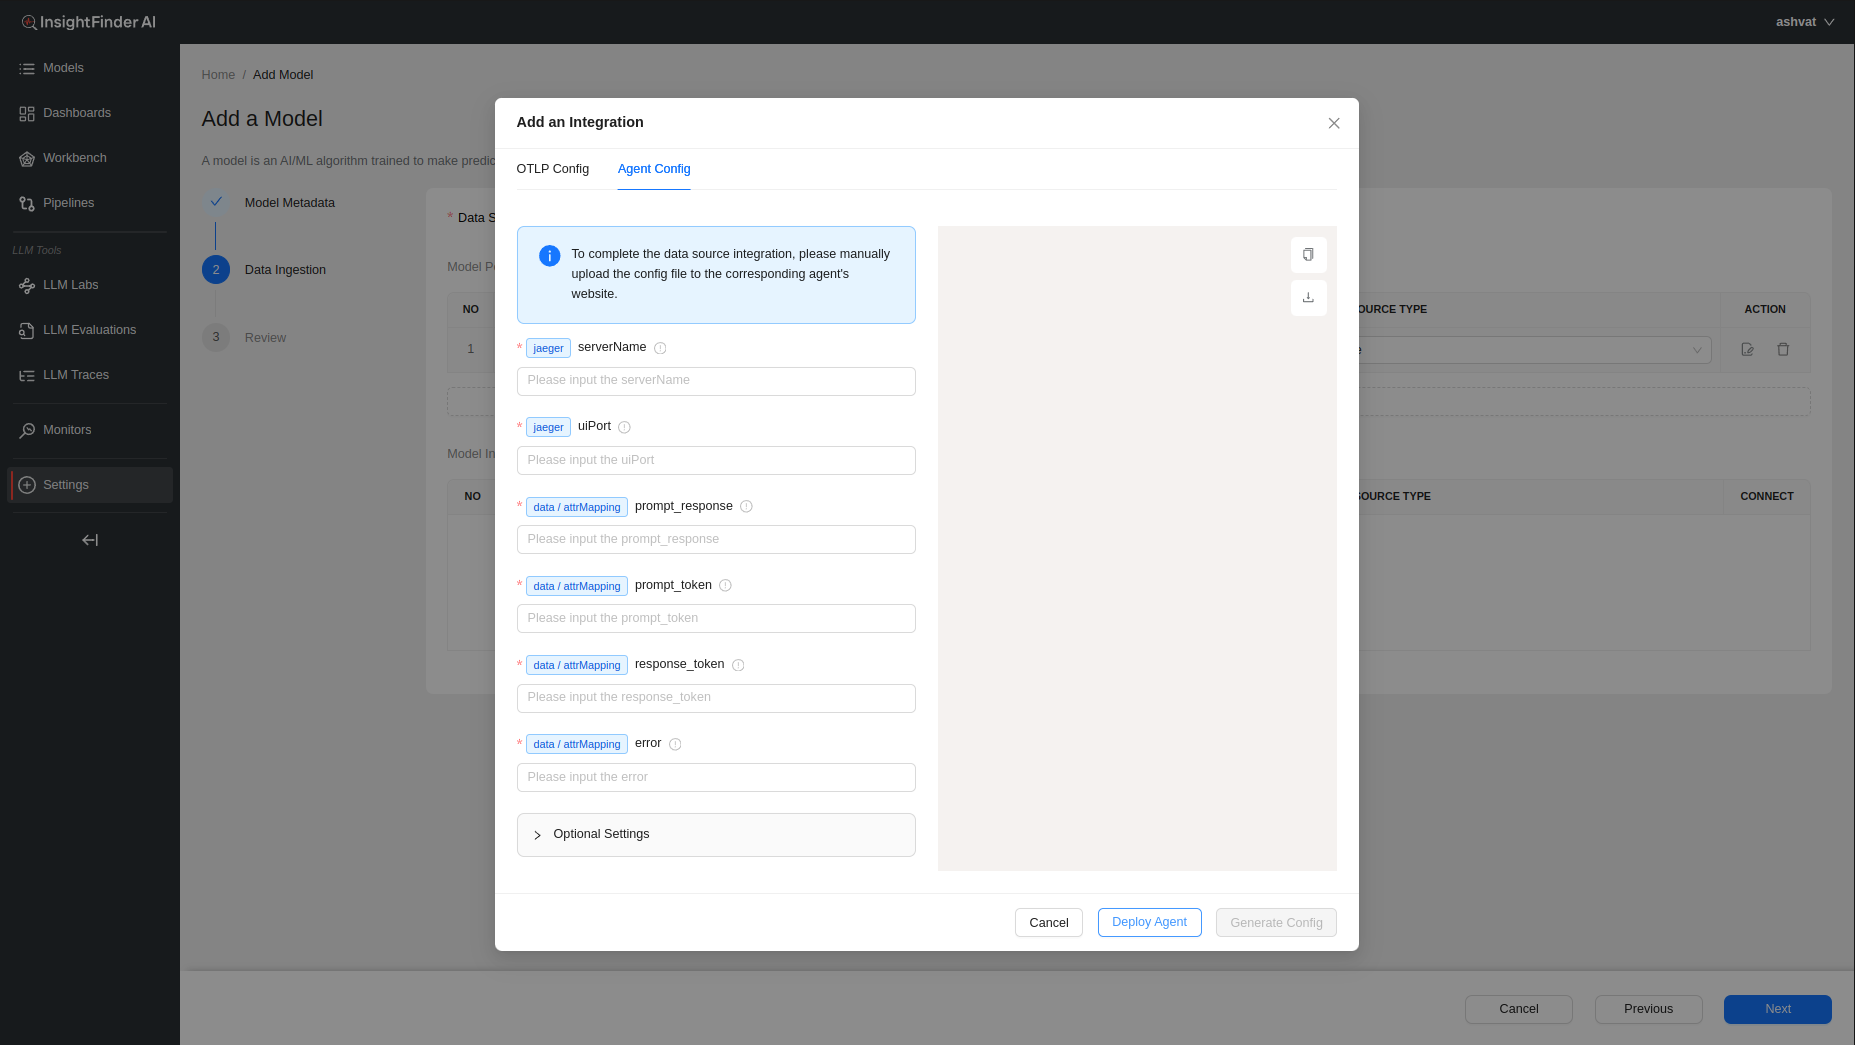1855x1045 pixels.
Task: Collapse the sidebar with arrow icon
Action: click(x=90, y=540)
